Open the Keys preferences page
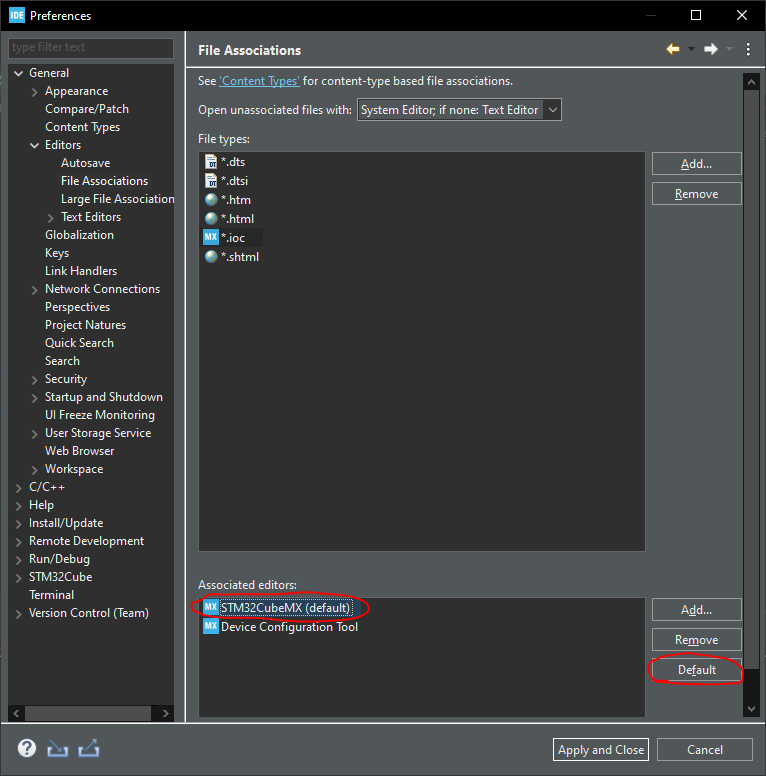This screenshot has height=776, width=766. pyautogui.click(x=57, y=253)
